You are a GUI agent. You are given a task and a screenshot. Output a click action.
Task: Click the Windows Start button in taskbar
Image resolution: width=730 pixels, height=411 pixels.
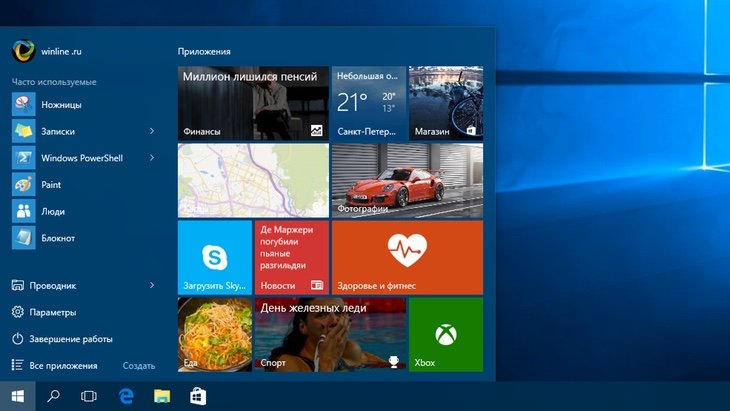[x=18, y=396]
